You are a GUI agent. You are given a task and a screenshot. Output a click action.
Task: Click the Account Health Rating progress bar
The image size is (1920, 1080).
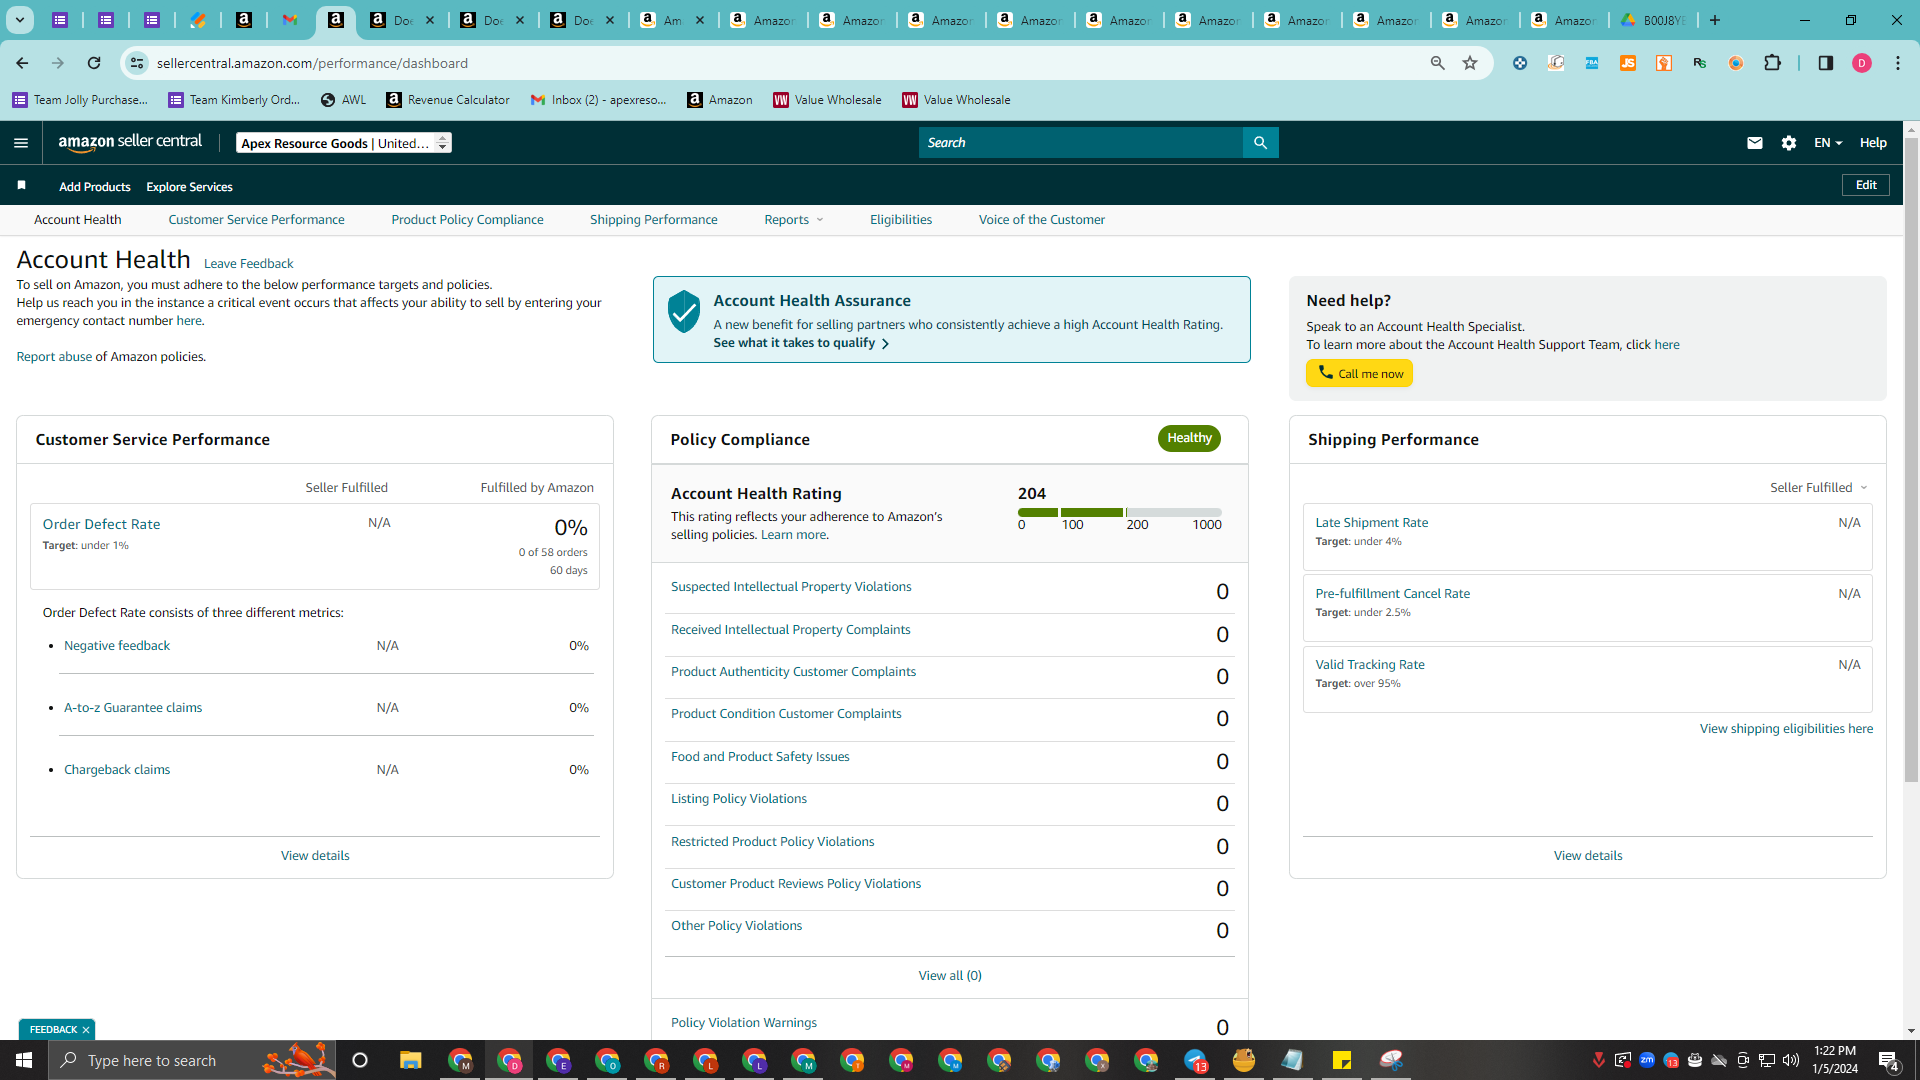pos(1120,512)
